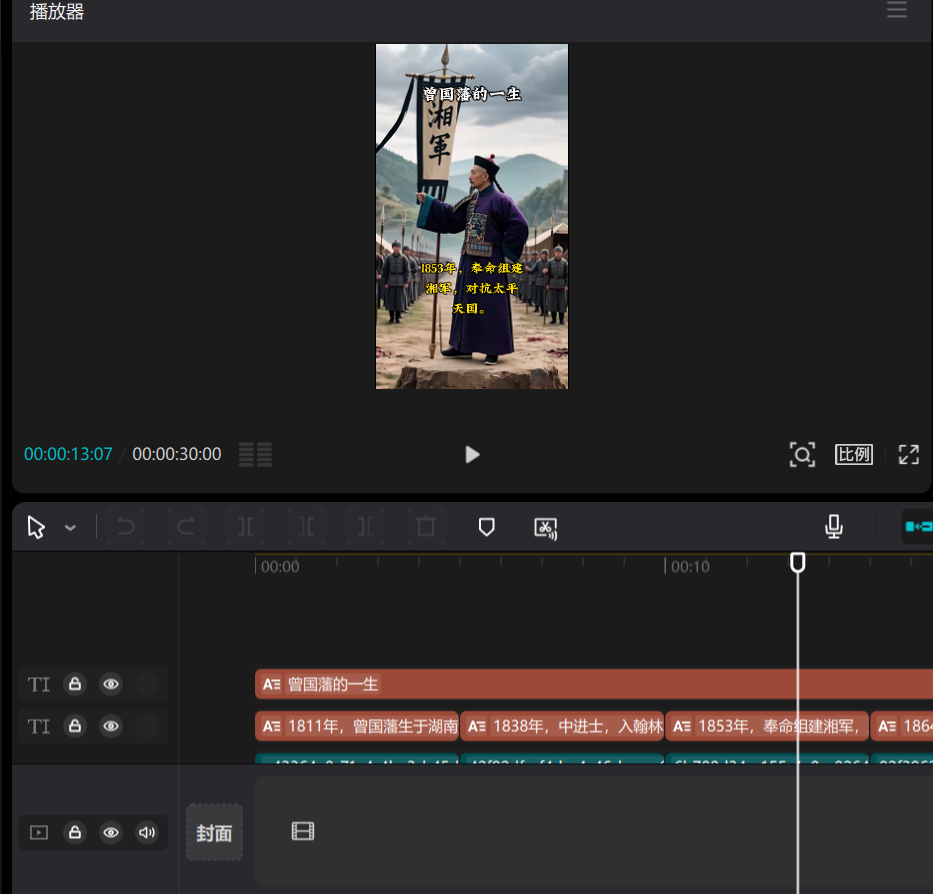The height and width of the screenshot is (894, 933).
Task: Select the yellow subtitle in preview
Action: point(471,288)
